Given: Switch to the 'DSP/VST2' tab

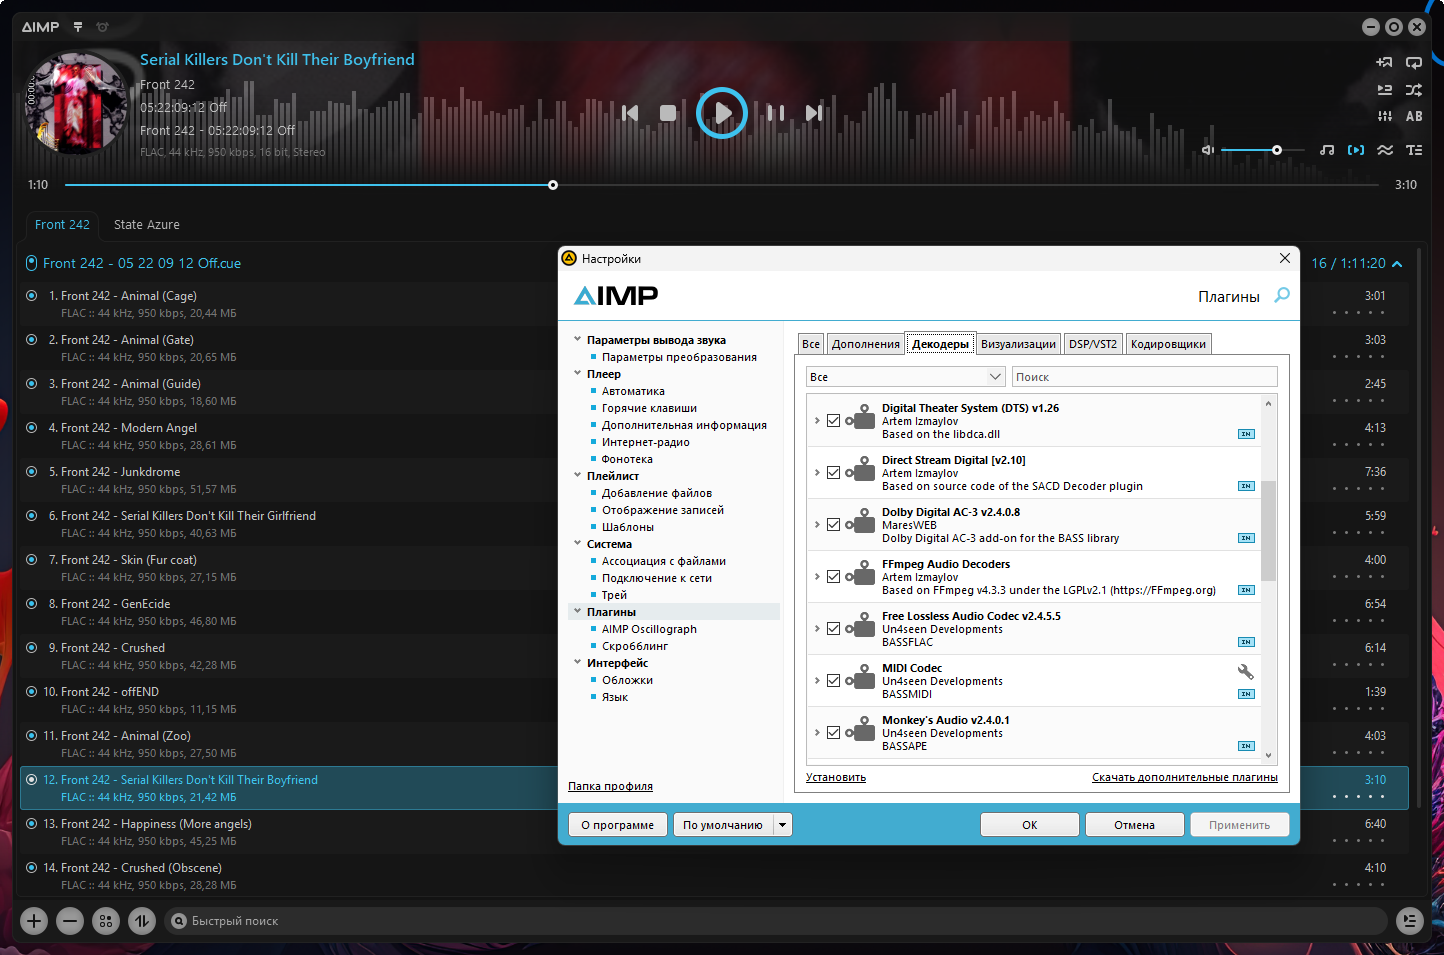Looking at the screenshot, I should click(x=1093, y=344).
